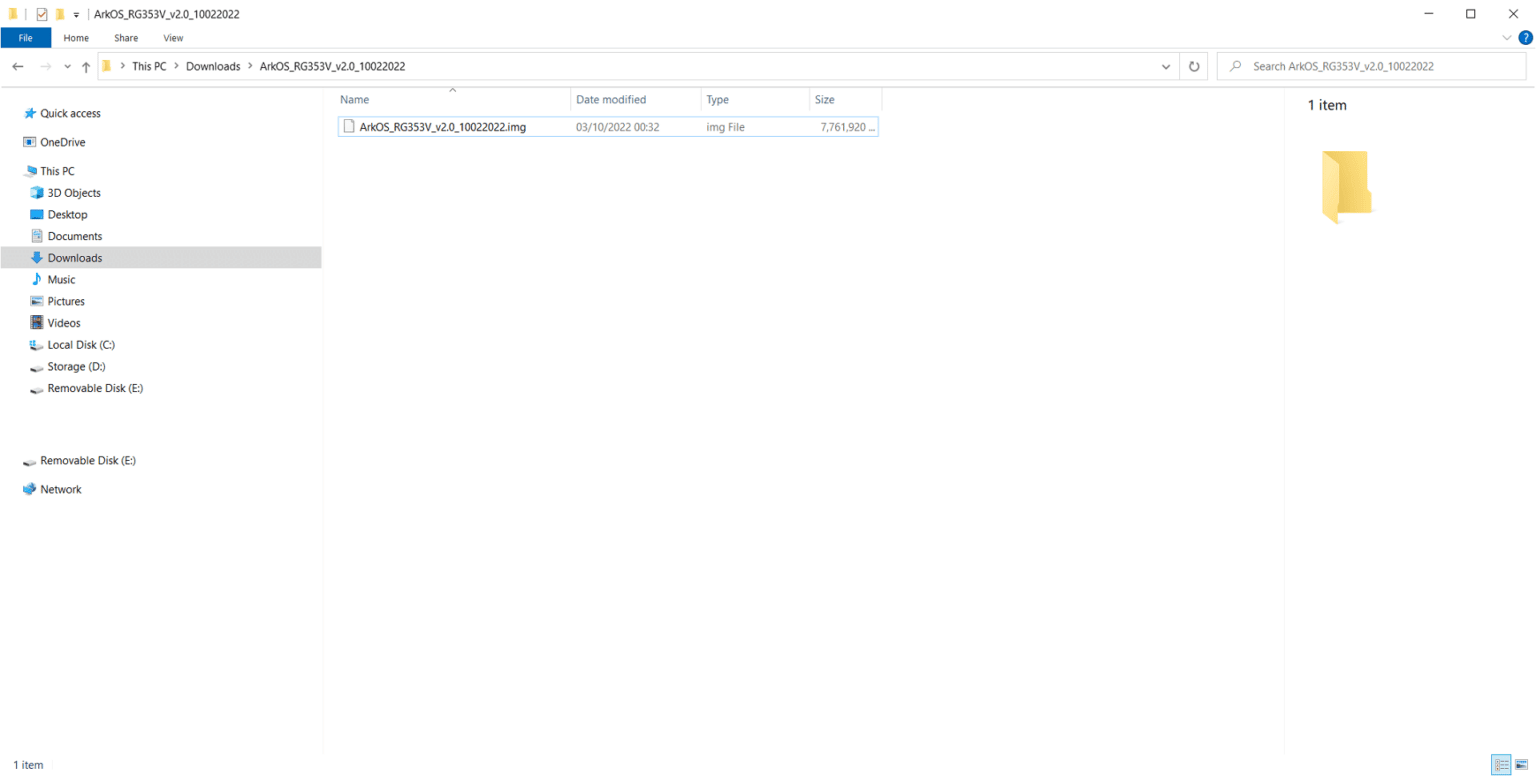Viewport: 1536px width, 776px height.
Task: Click the Back navigation arrow
Action: point(18,66)
